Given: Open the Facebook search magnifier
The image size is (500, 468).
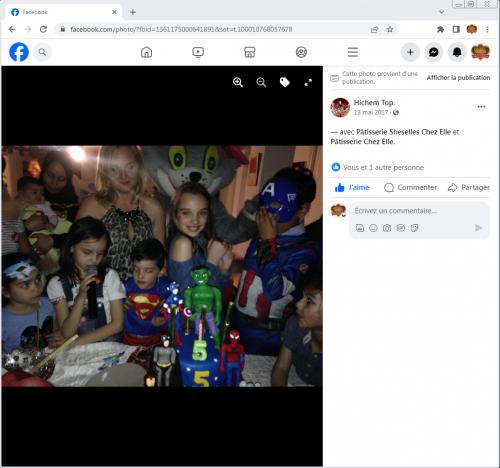Looking at the screenshot, I should (x=42, y=52).
